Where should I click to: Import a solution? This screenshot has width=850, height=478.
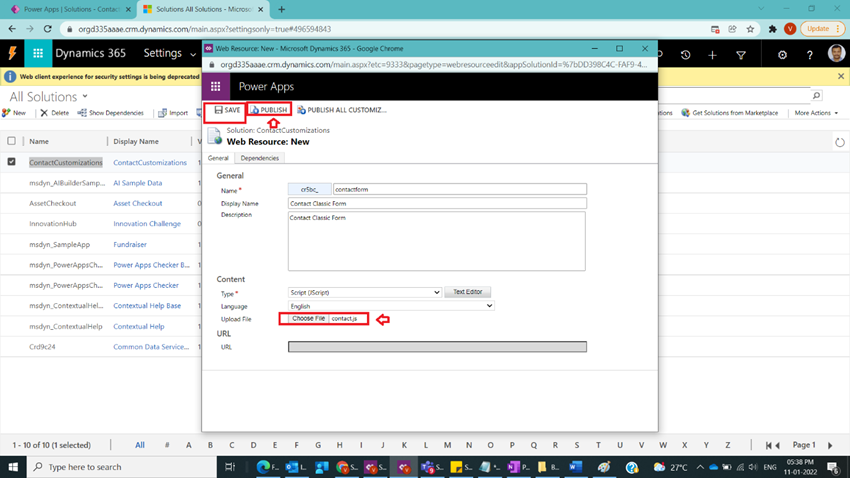click(173, 113)
